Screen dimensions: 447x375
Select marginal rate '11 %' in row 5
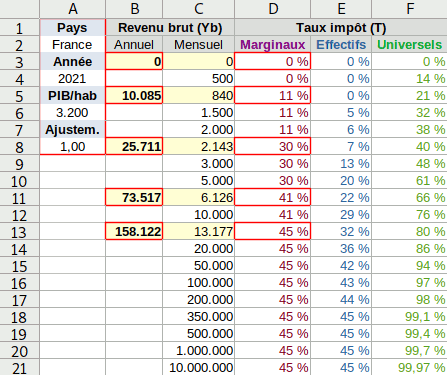click(x=273, y=95)
